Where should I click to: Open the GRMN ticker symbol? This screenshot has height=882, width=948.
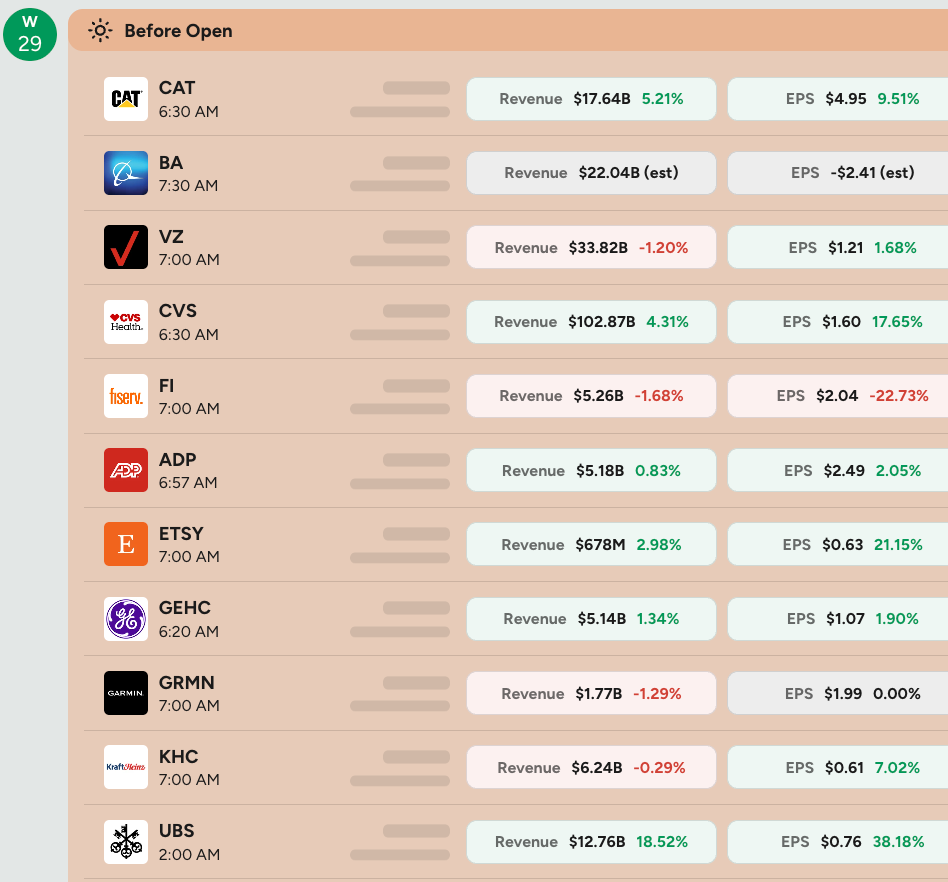pyautogui.click(x=186, y=683)
